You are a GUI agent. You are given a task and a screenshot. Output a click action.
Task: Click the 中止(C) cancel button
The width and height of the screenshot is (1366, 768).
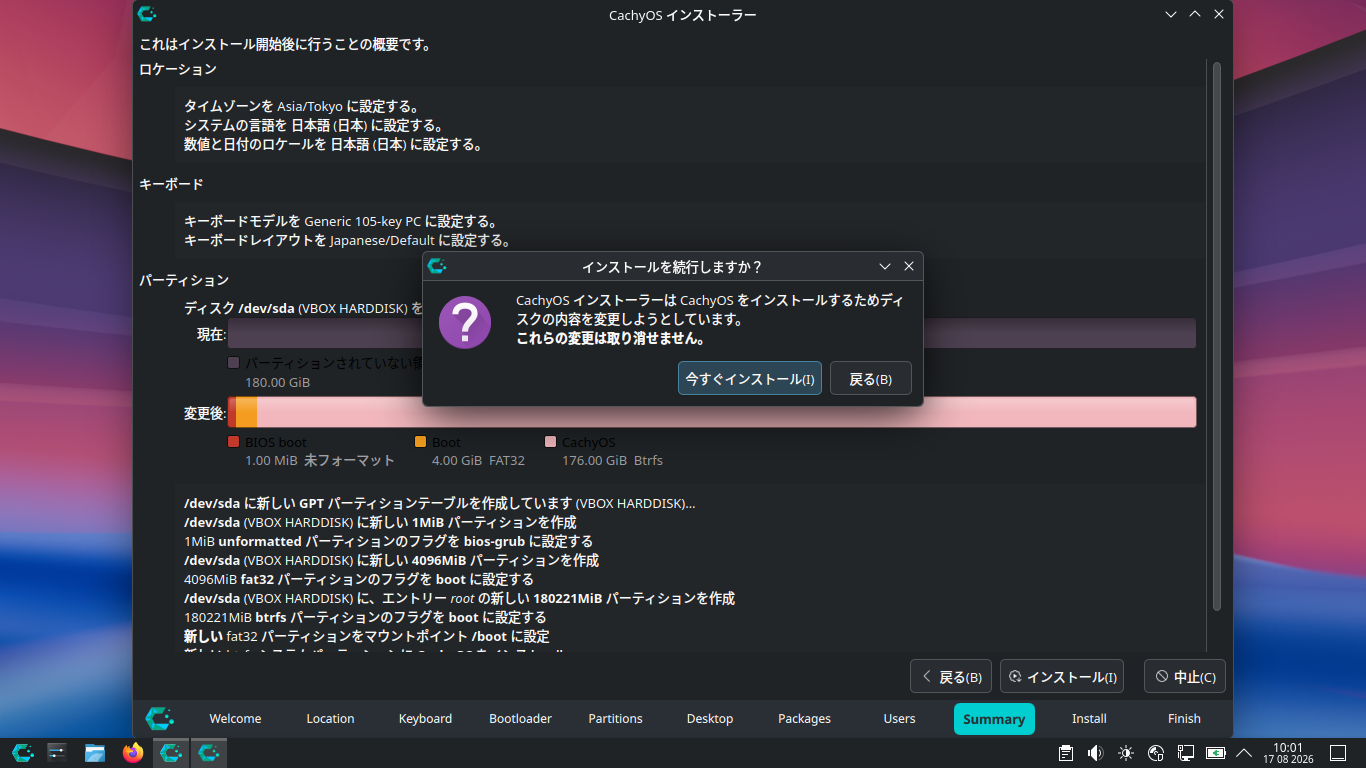1185,677
